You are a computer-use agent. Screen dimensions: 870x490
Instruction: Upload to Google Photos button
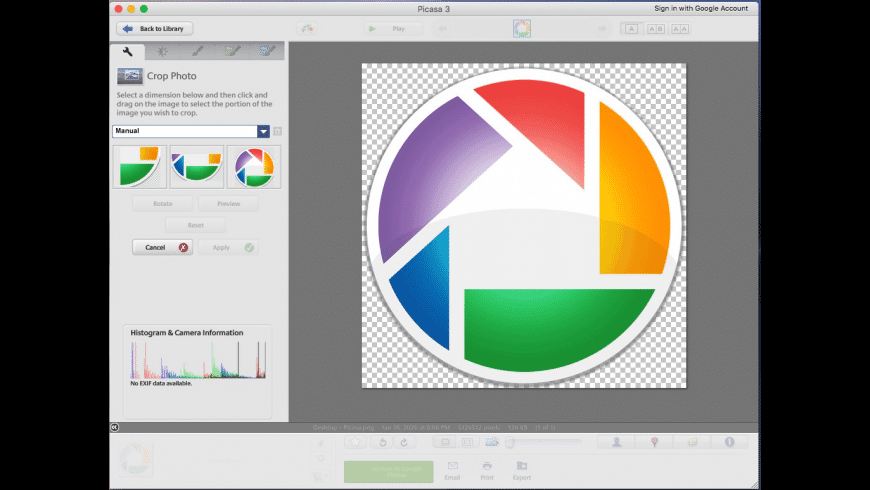(x=388, y=472)
